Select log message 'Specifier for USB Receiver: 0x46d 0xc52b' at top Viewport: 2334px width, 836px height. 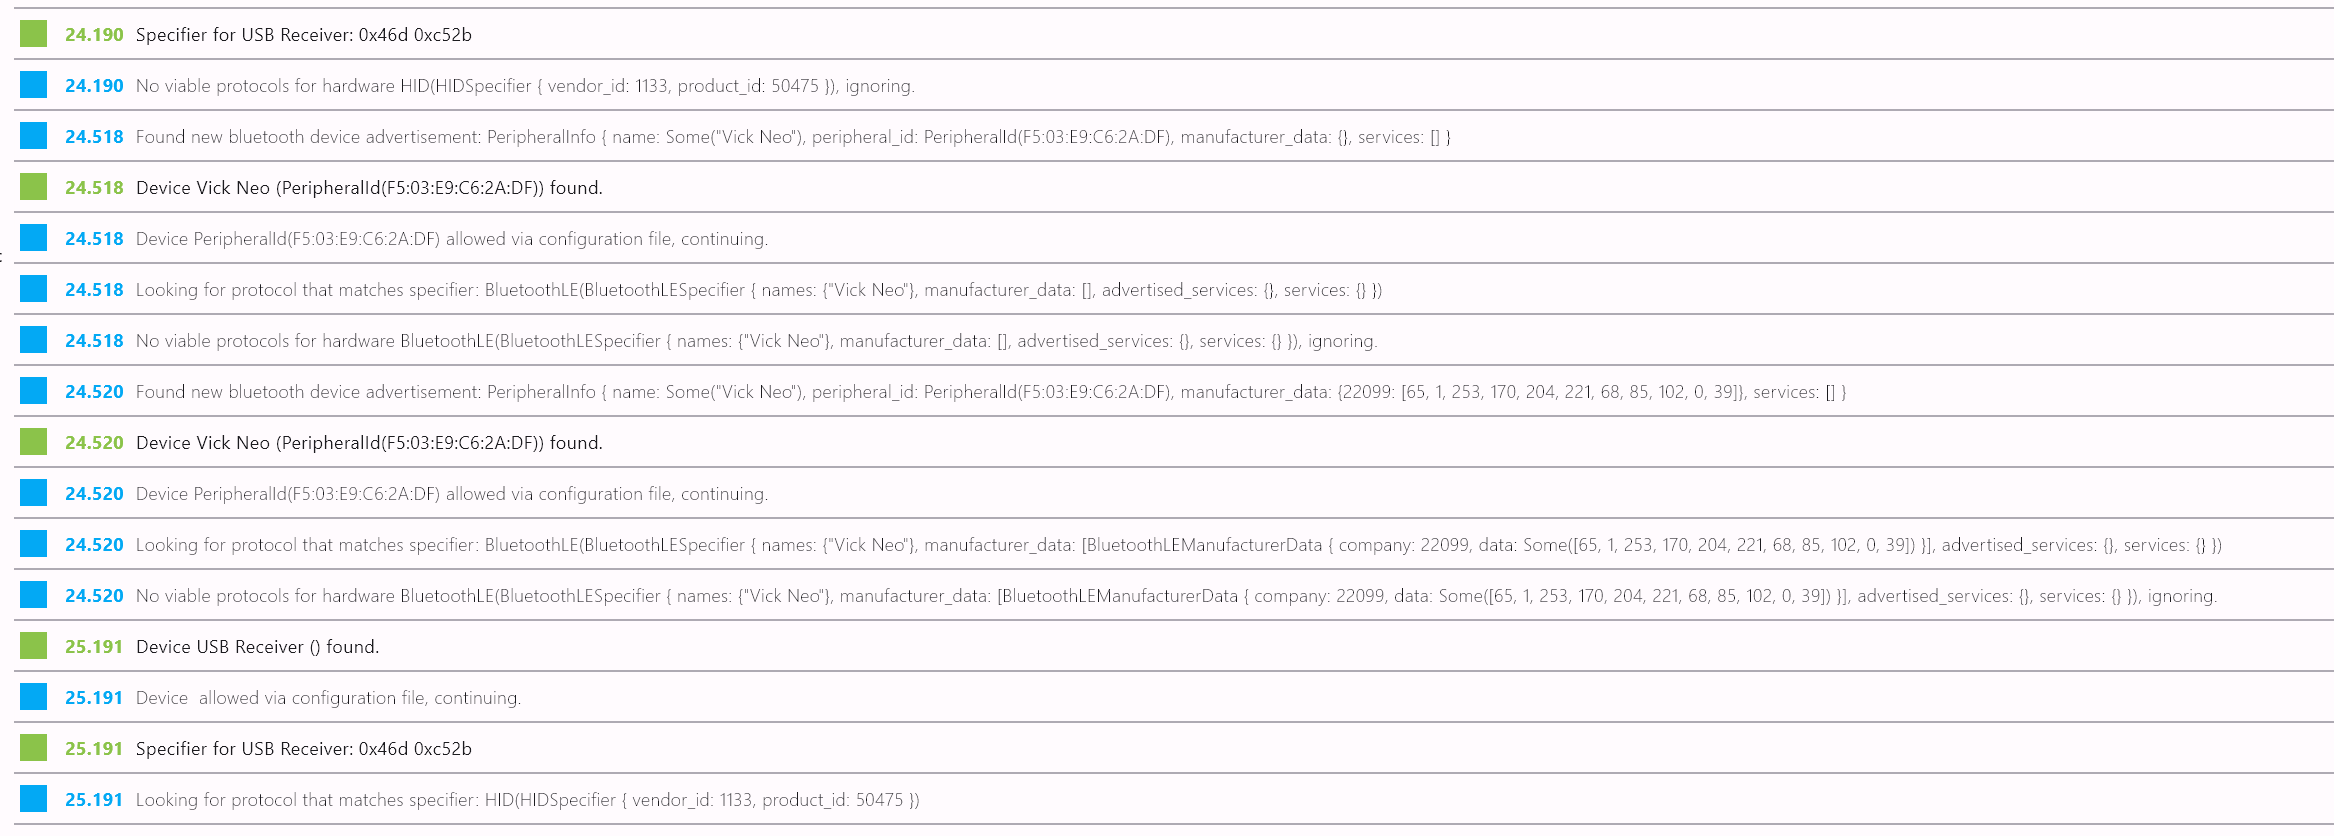[x=304, y=35]
